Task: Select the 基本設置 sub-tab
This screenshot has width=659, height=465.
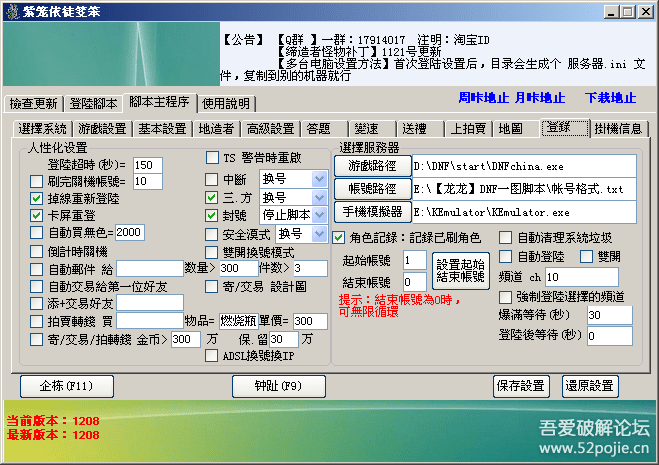Action: pos(162,129)
